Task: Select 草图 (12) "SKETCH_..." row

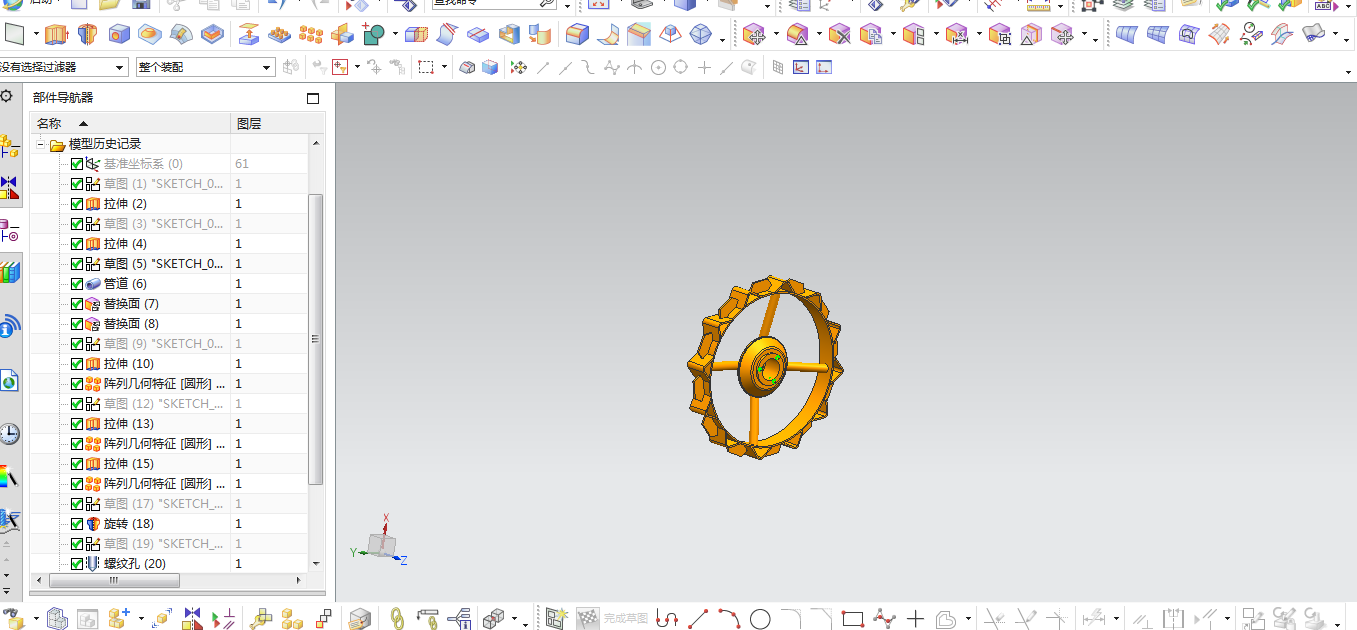Action: [170, 404]
